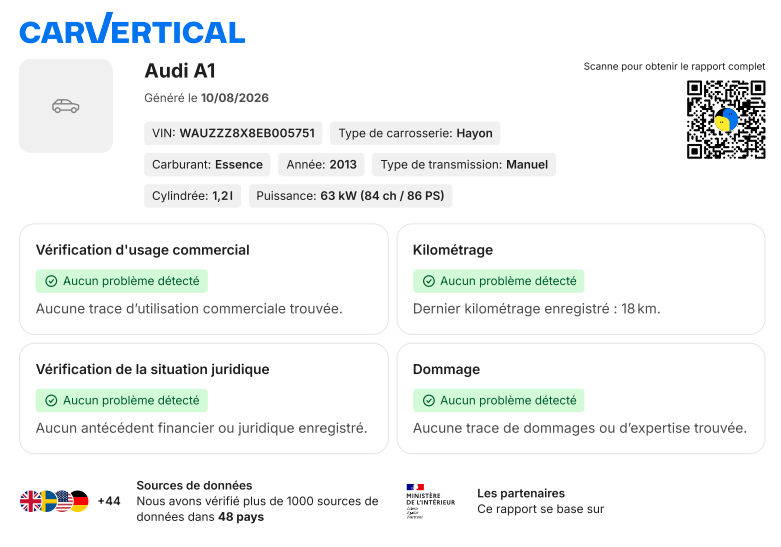This screenshot has height=547, width=781.
Task: Click the carVertical logo
Action: click(x=132, y=28)
